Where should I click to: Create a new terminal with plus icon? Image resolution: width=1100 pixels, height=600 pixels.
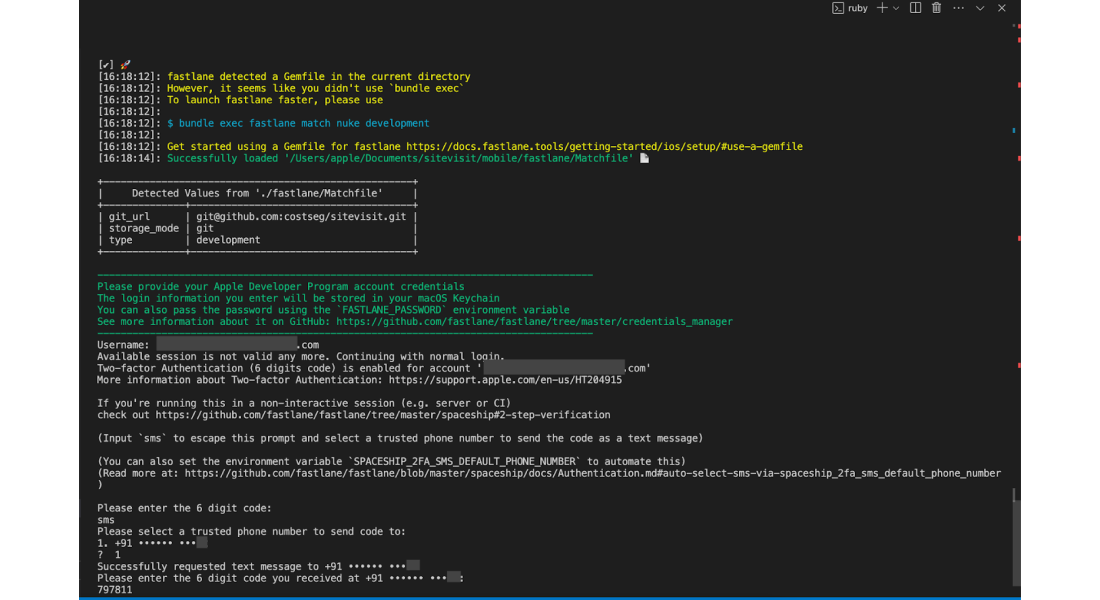(x=882, y=8)
